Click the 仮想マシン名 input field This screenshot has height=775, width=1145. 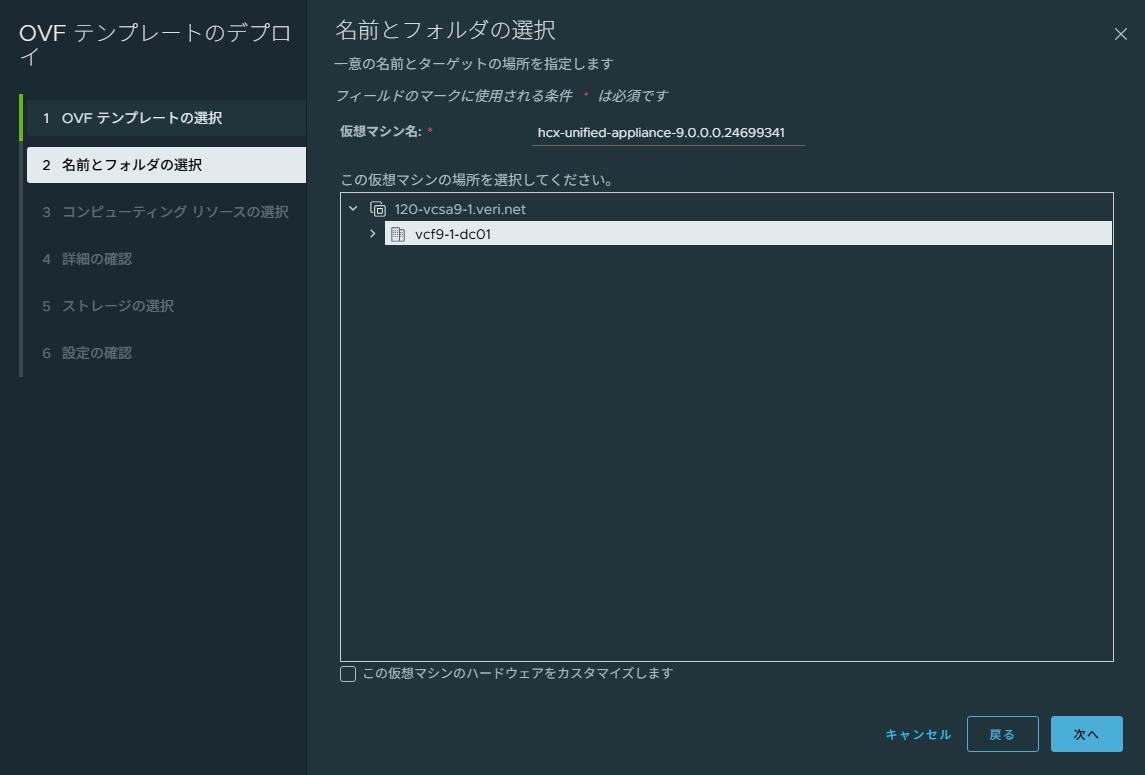point(668,131)
